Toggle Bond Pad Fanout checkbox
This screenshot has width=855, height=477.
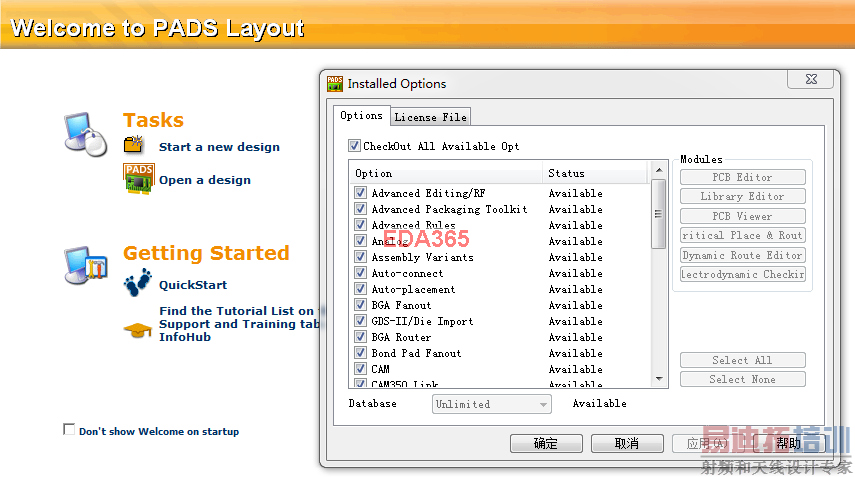click(x=360, y=352)
